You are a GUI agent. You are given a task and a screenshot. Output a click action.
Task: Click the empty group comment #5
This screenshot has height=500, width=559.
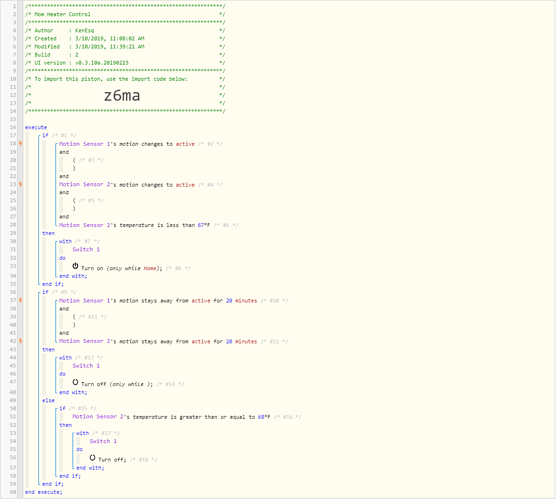pos(91,200)
